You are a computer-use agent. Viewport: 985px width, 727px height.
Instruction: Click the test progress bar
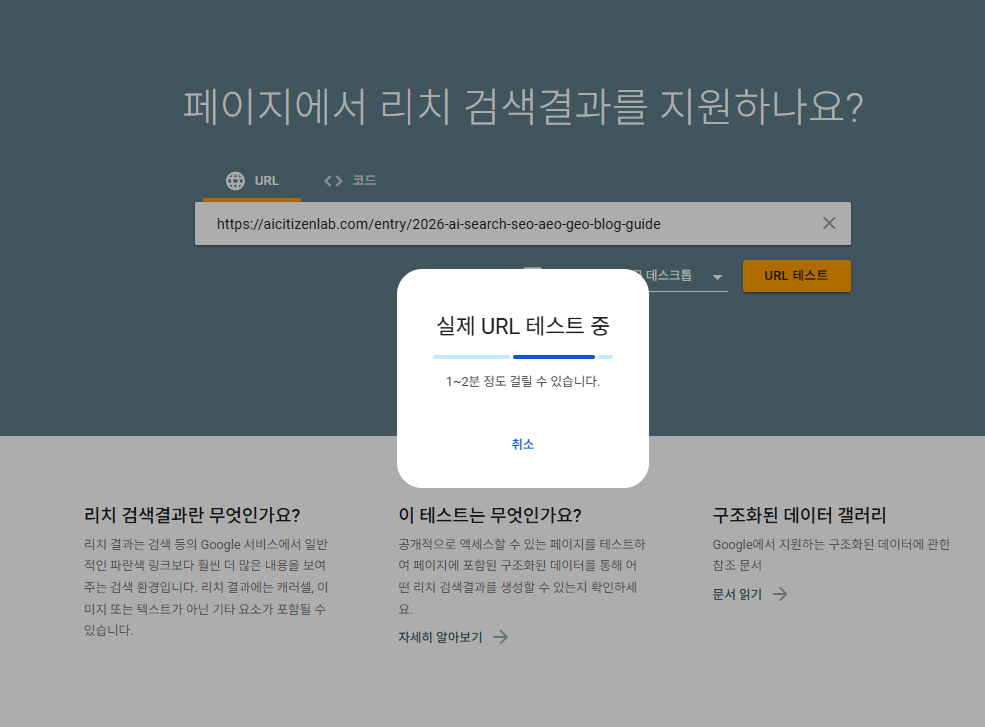click(x=522, y=356)
